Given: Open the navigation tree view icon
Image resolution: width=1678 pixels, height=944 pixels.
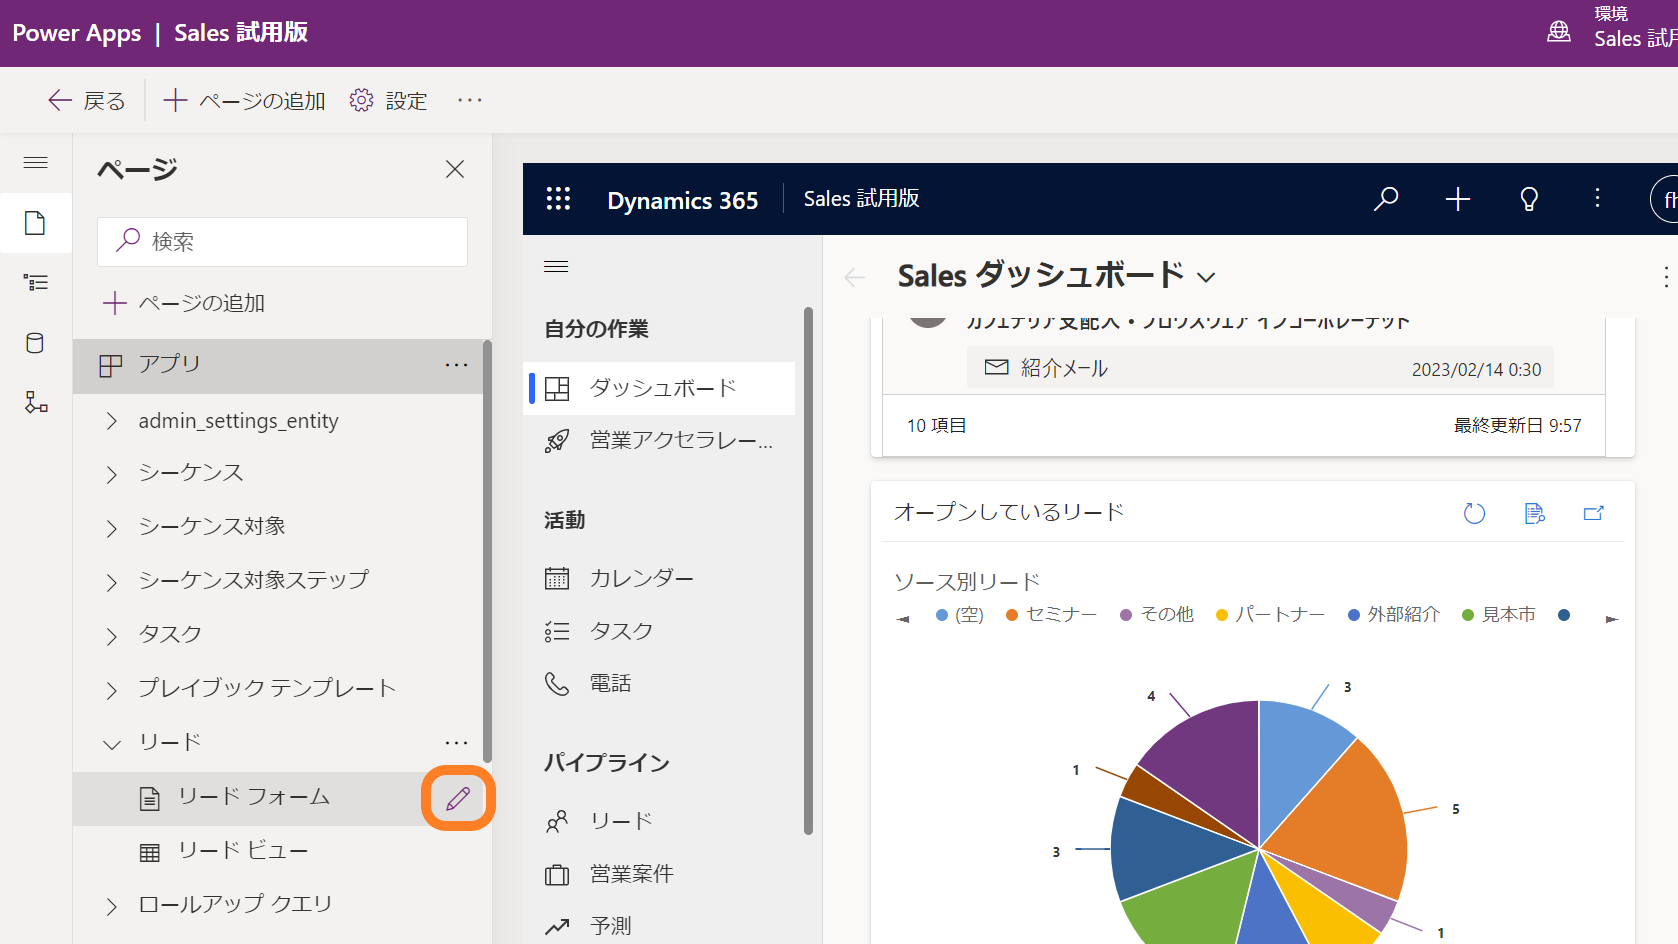Looking at the screenshot, I should click(x=35, y=282).
